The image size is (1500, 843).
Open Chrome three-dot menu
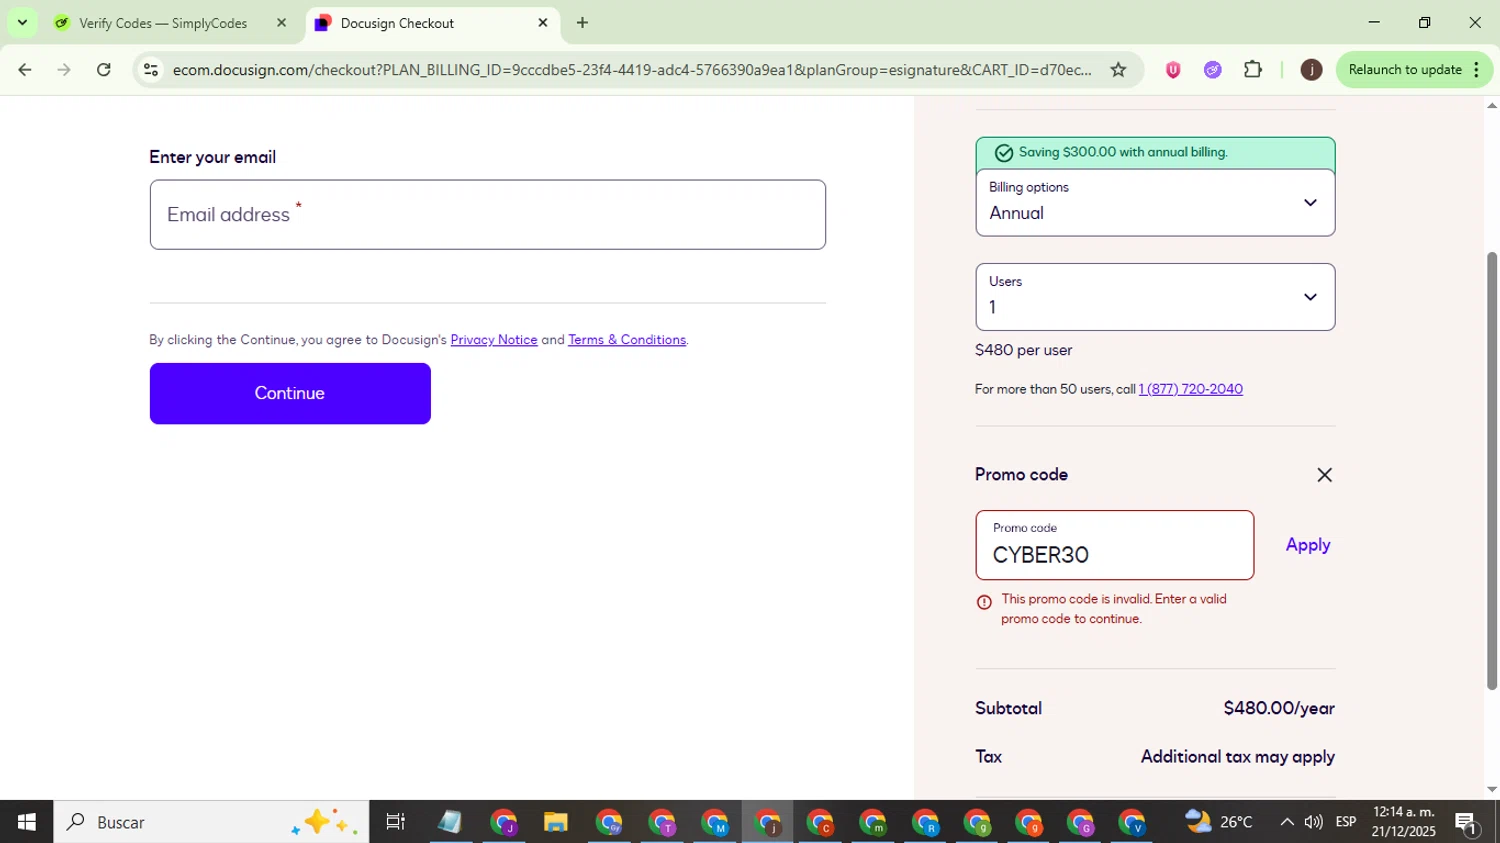(x=1477, y=70)
